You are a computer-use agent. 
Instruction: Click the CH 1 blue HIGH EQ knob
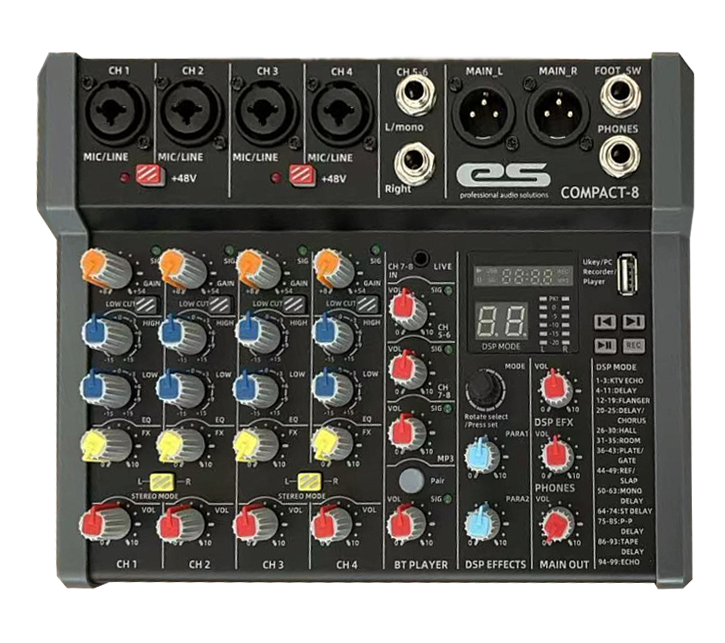click(x=107, y=334)
